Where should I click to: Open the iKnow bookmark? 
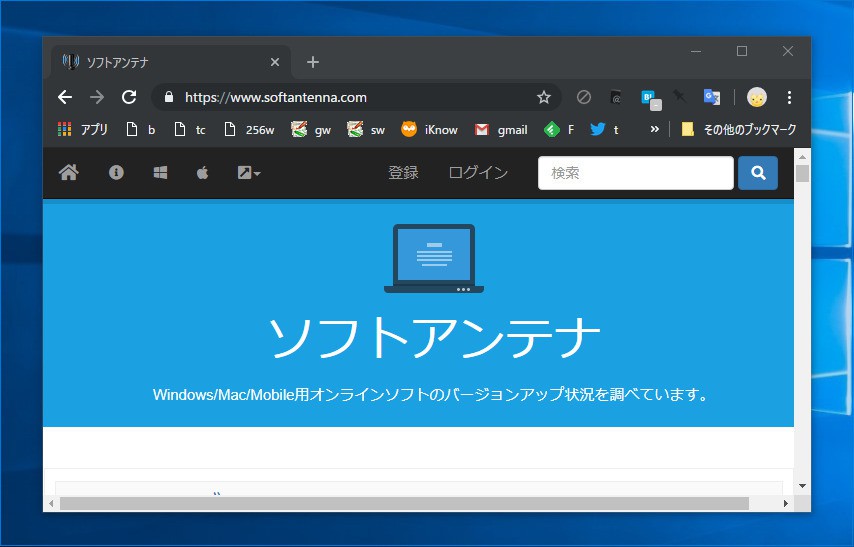coord(429,130)
